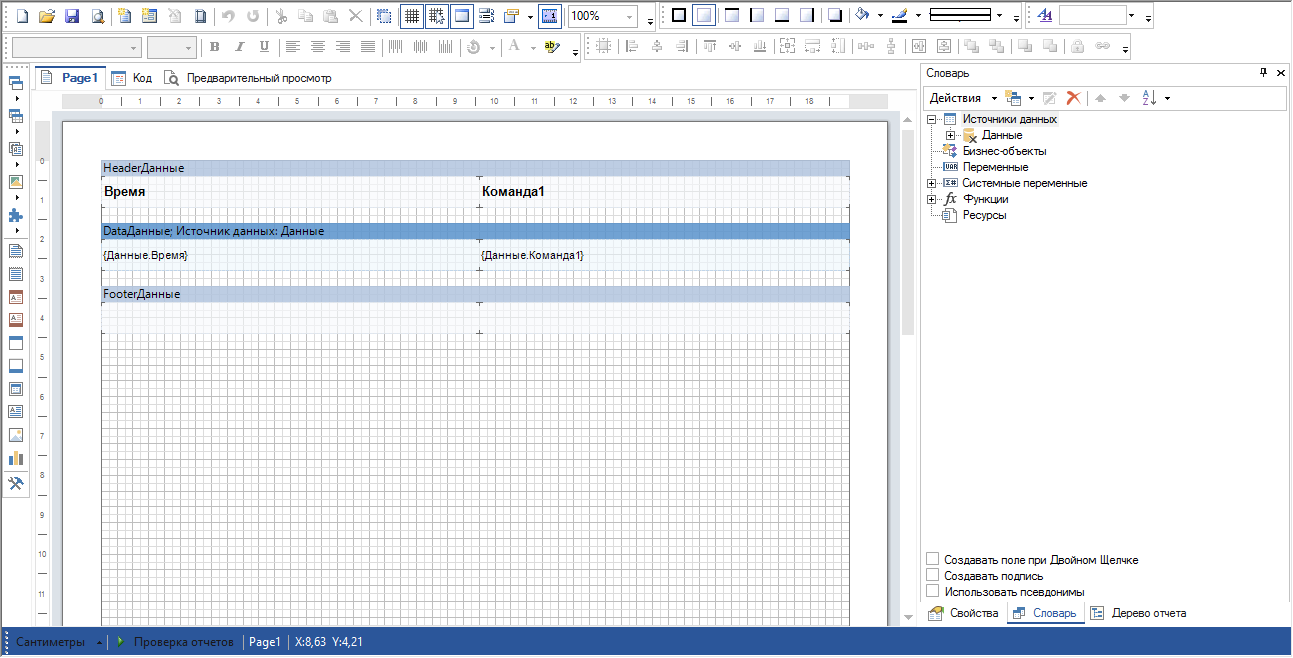Select the chart component in the toolbox
The height and width of the screenshot is (658, 1293).
pos(15,458)
